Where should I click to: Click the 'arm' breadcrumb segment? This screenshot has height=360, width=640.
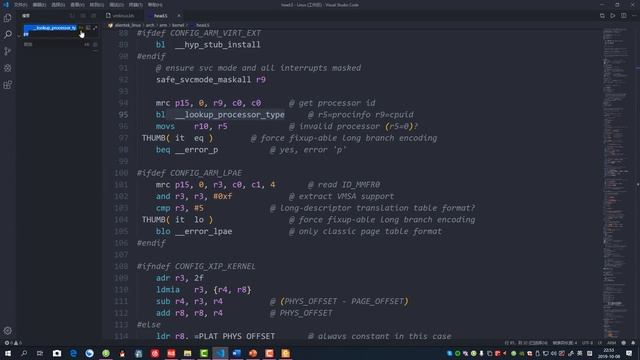(x=163, y=25)
